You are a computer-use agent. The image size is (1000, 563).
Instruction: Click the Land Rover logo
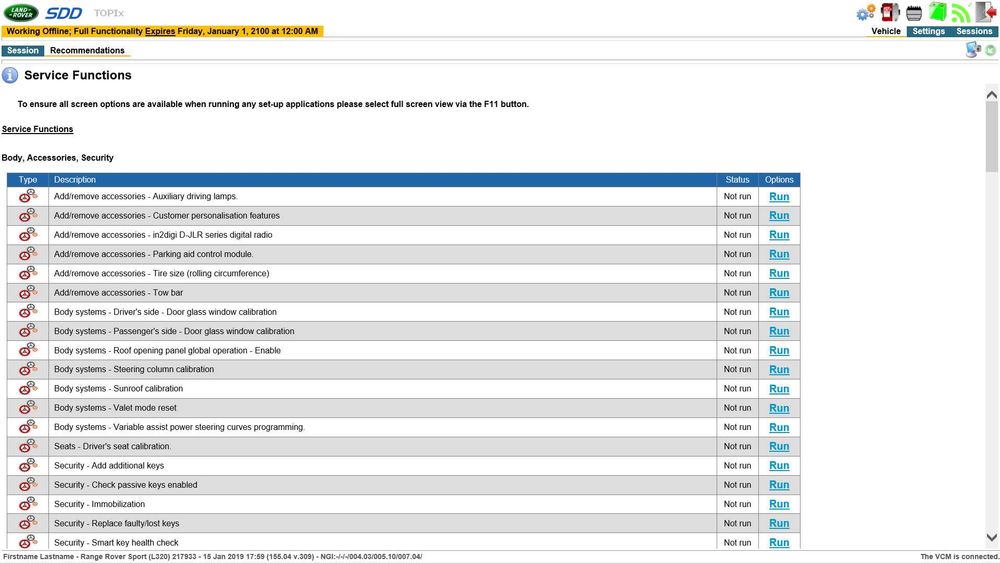tap(20, 12)
